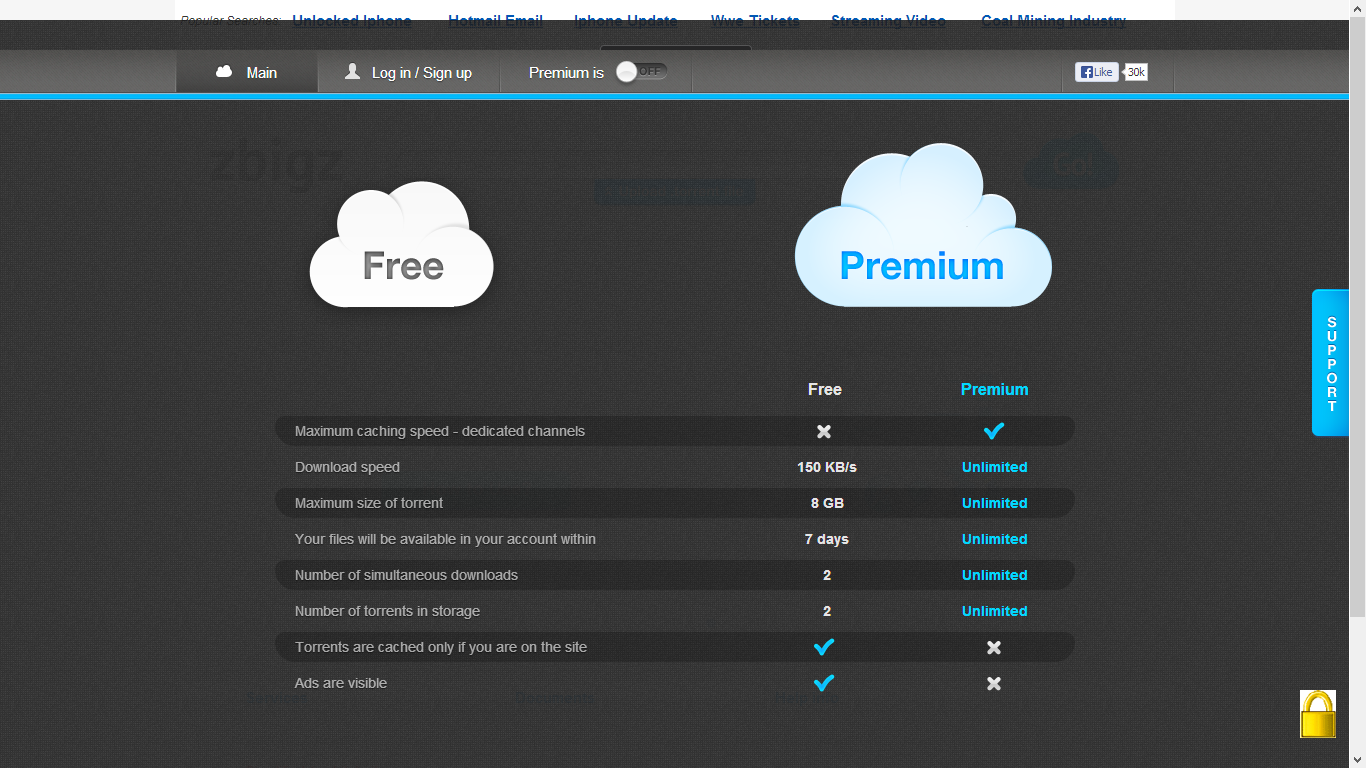Click the Free column header
Screen dimensions: 1366x768
pyautogui.click(x=825, y=389)
